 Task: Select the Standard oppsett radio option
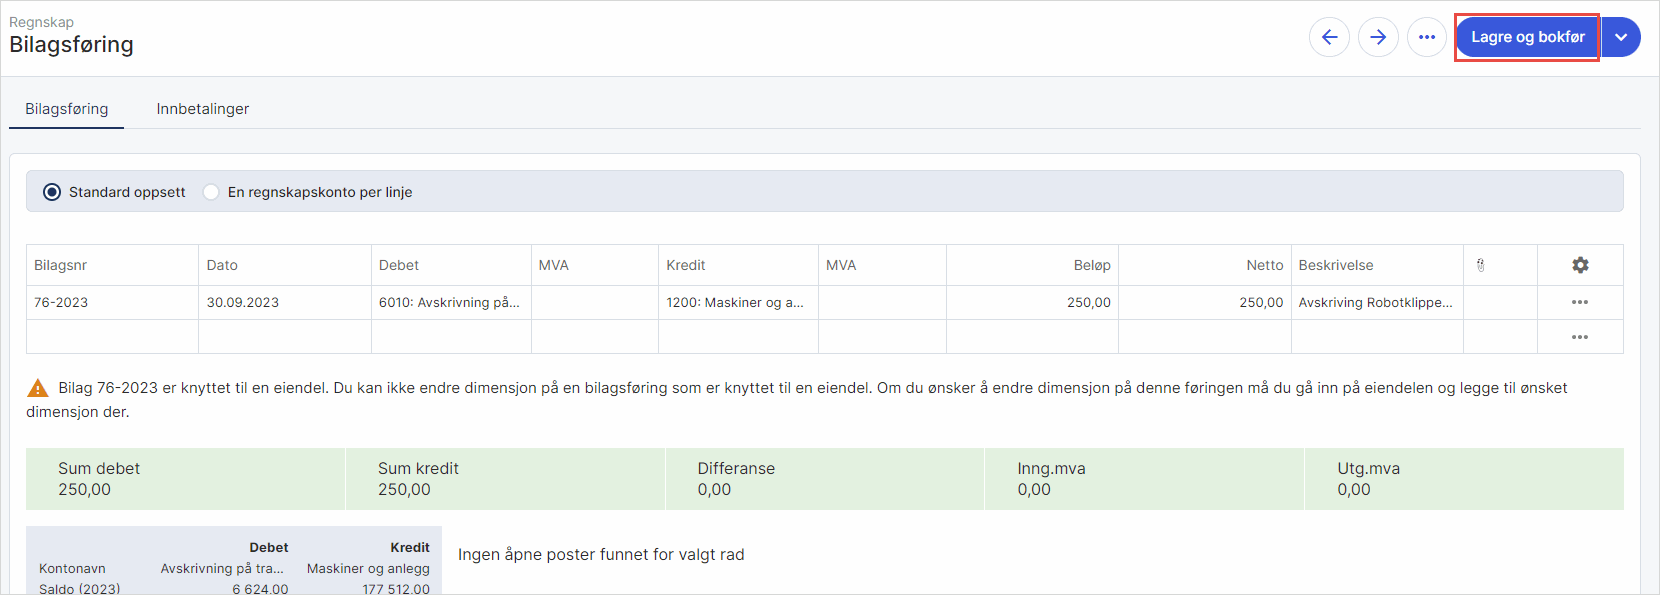(x=52, y=192)
